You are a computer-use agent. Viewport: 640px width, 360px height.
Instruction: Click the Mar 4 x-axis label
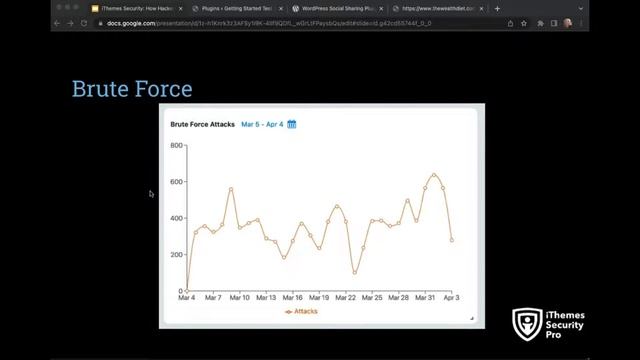coord(187,298)
